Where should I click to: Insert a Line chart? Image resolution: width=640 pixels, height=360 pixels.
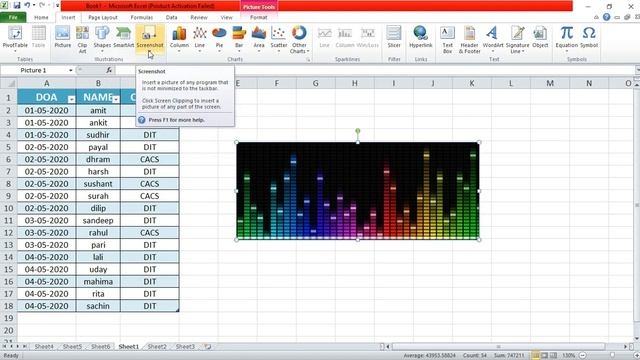point(200,38)
